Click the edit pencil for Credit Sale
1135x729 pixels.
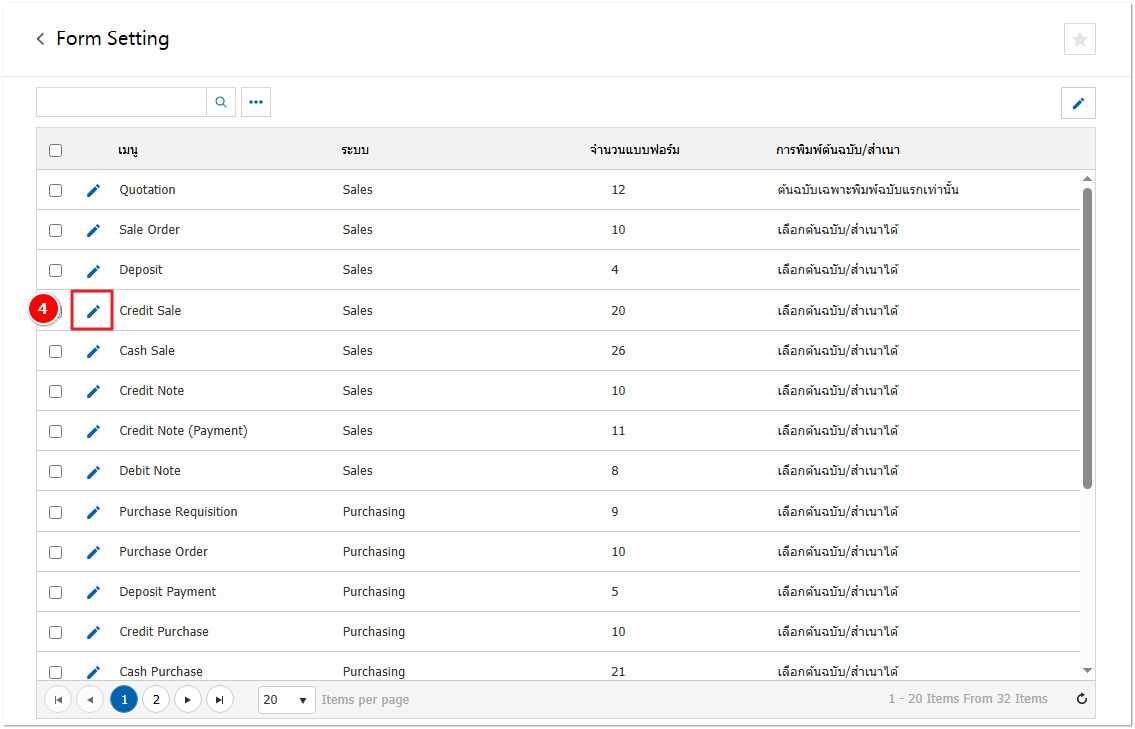(x=93, y=311)
